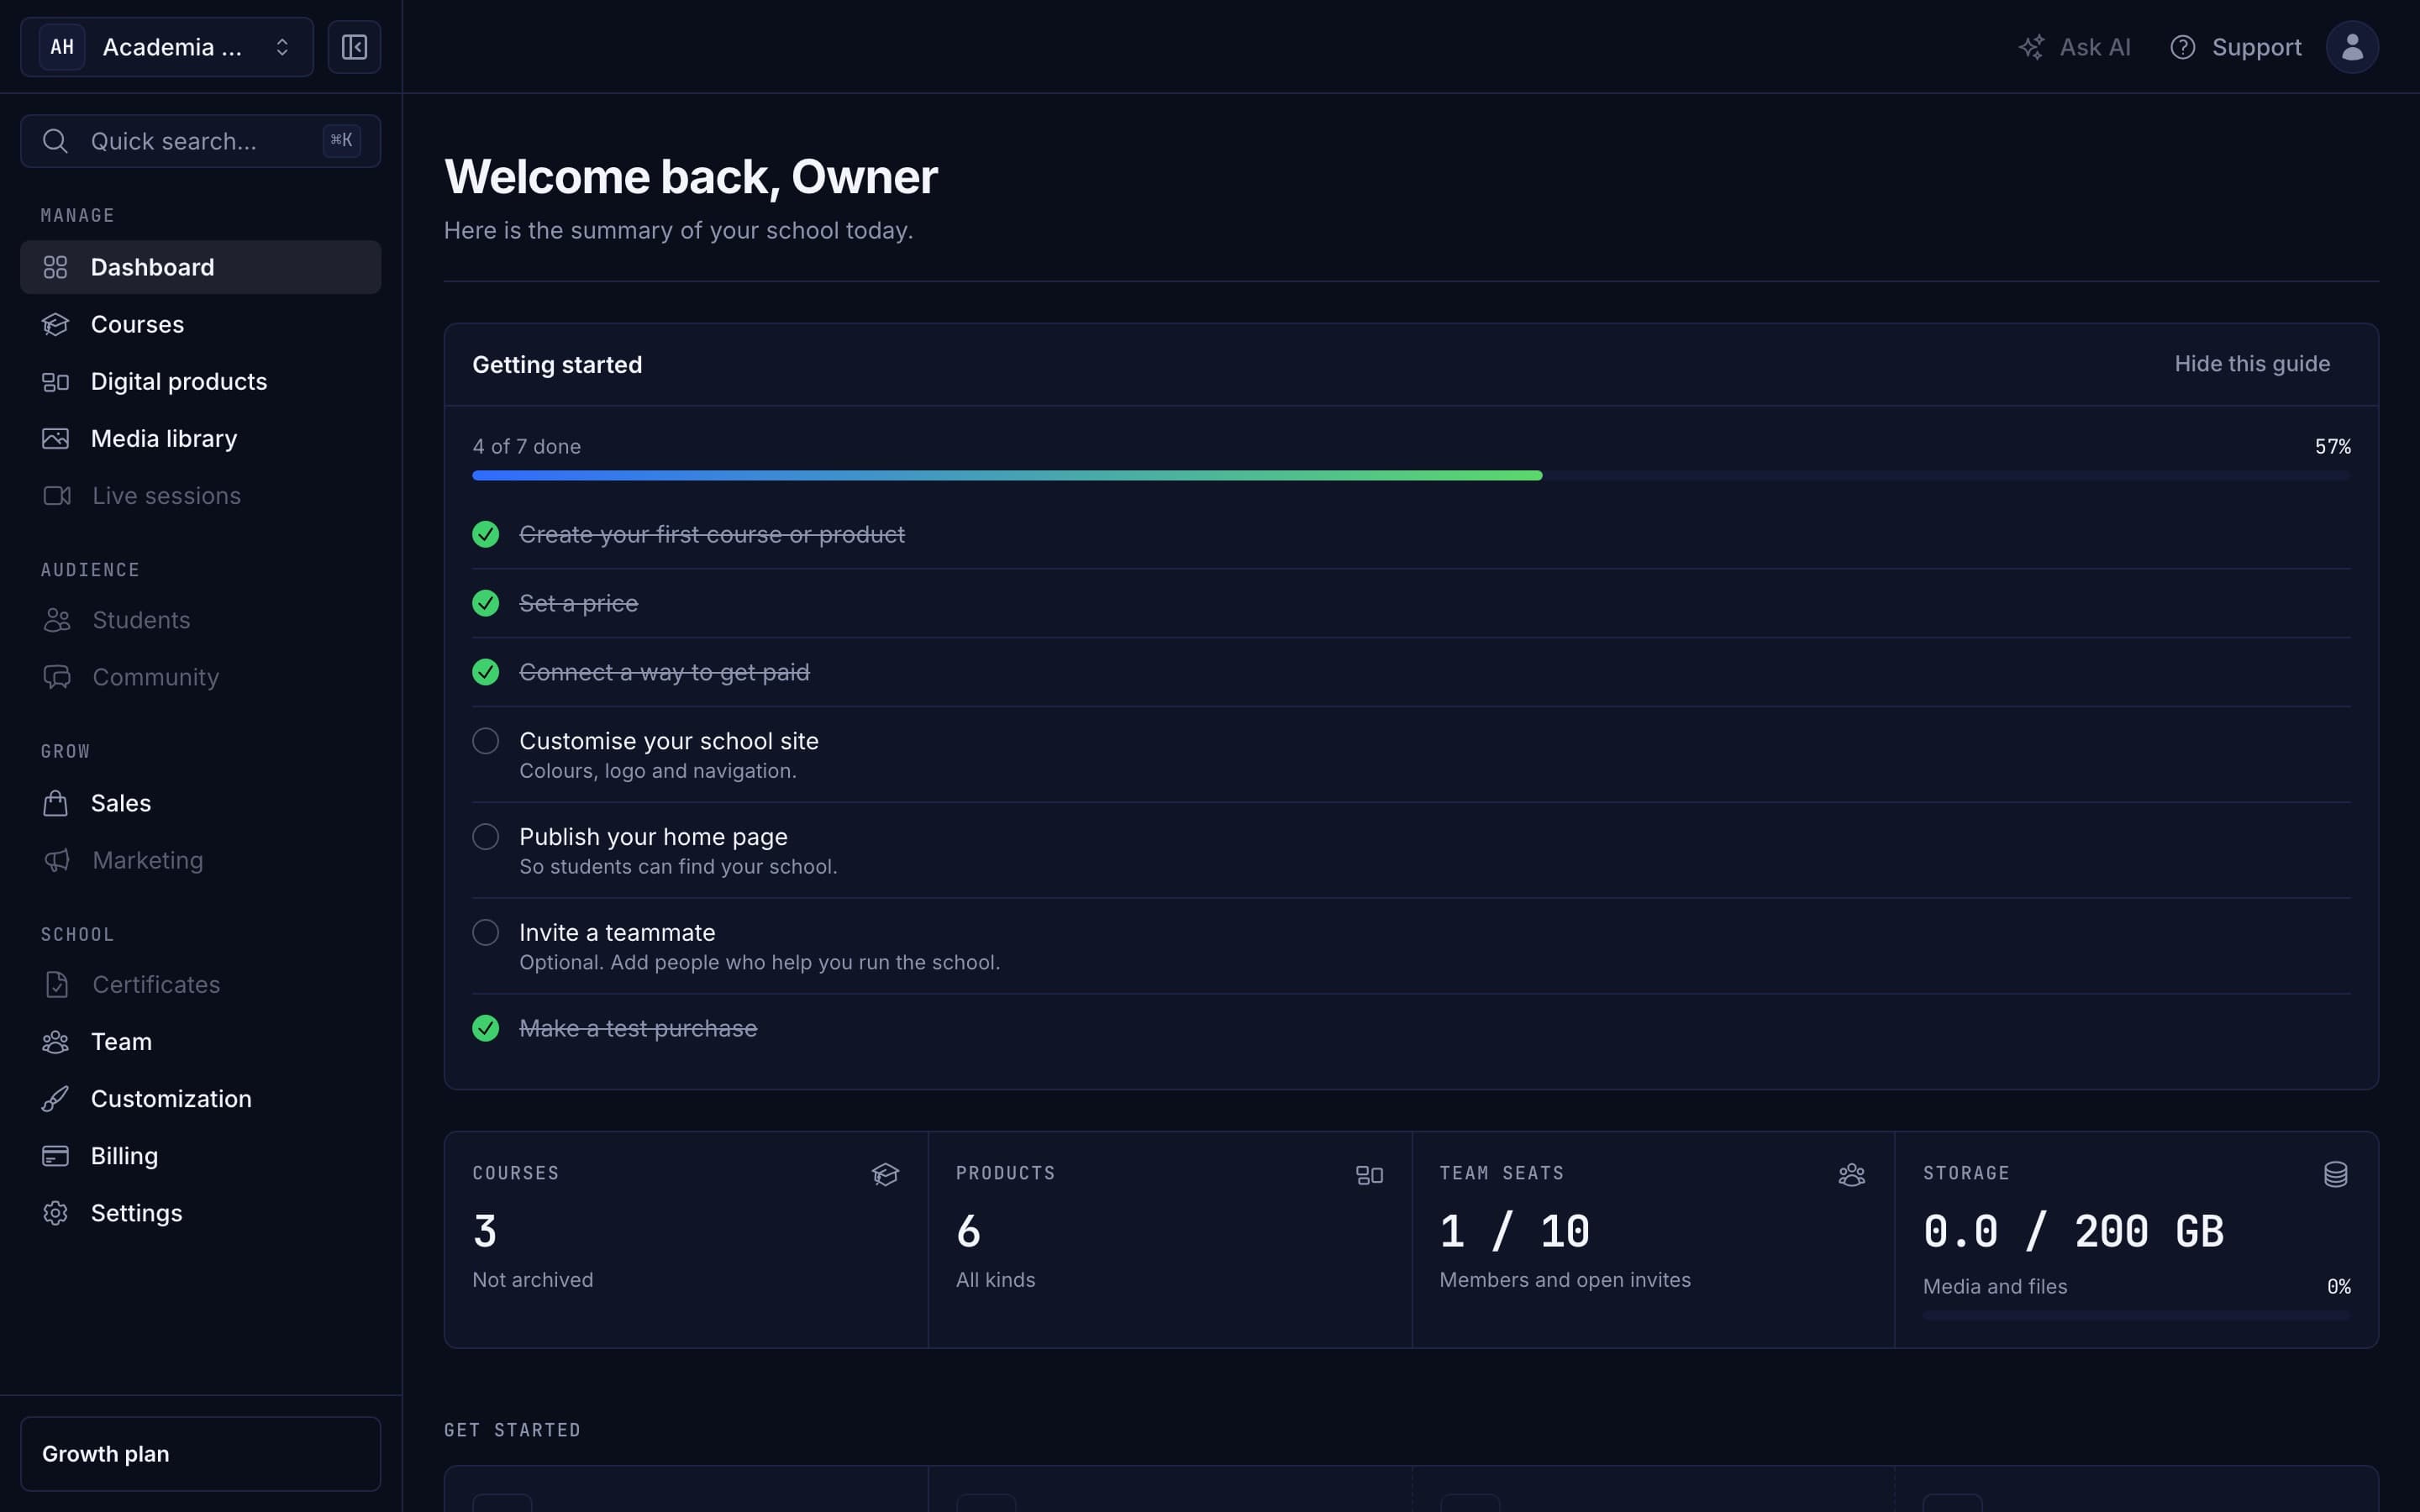Select the Sales menu item
The height and width of the screenshot is (1512, 2420).
(x=200, y=803)
